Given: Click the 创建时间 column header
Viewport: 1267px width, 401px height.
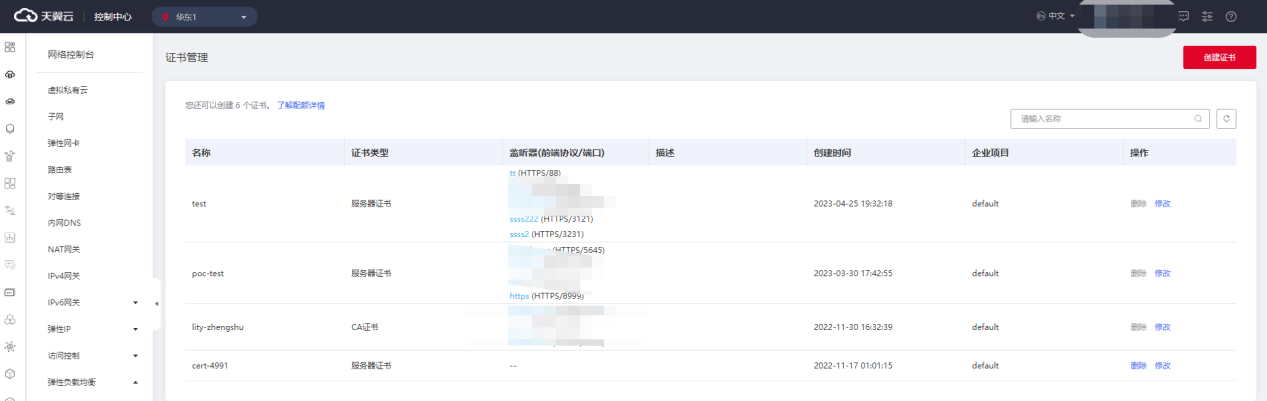Looking at the screenshot, I should [833, 153].
